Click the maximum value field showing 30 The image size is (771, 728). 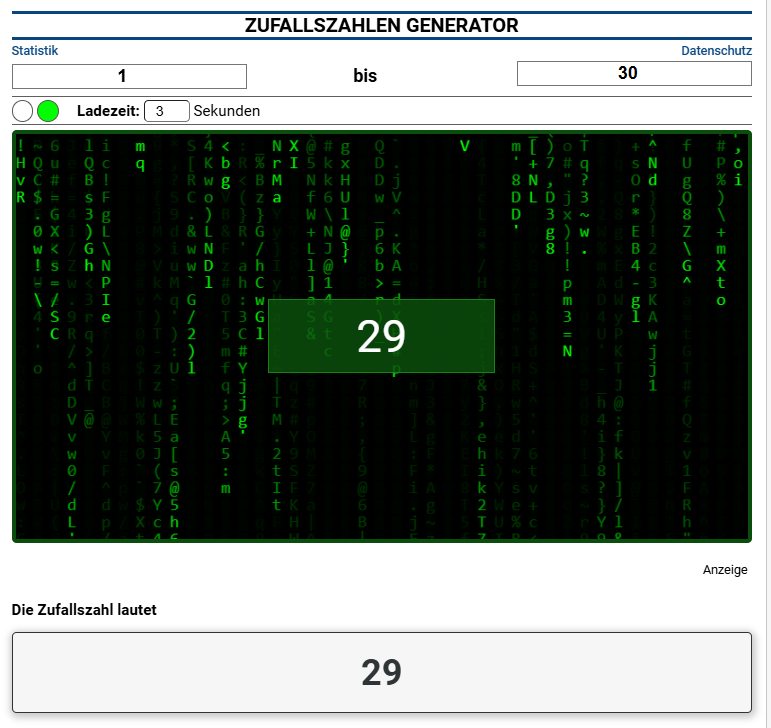click(634, 73)
